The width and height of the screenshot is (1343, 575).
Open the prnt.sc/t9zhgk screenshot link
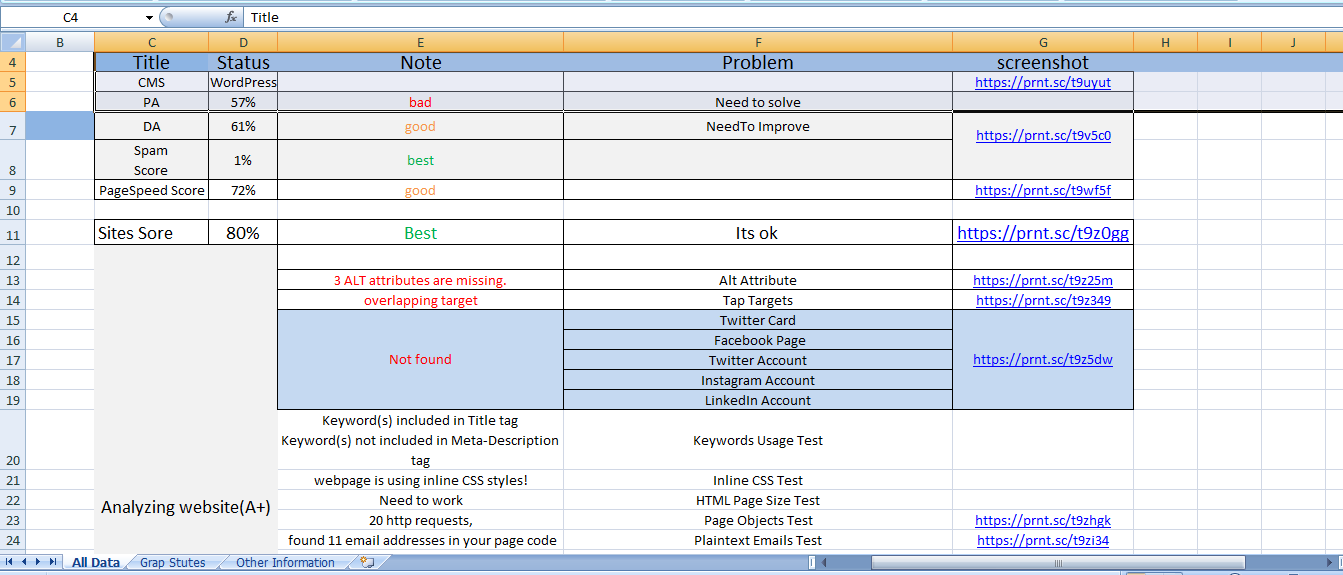point(1043,520)
